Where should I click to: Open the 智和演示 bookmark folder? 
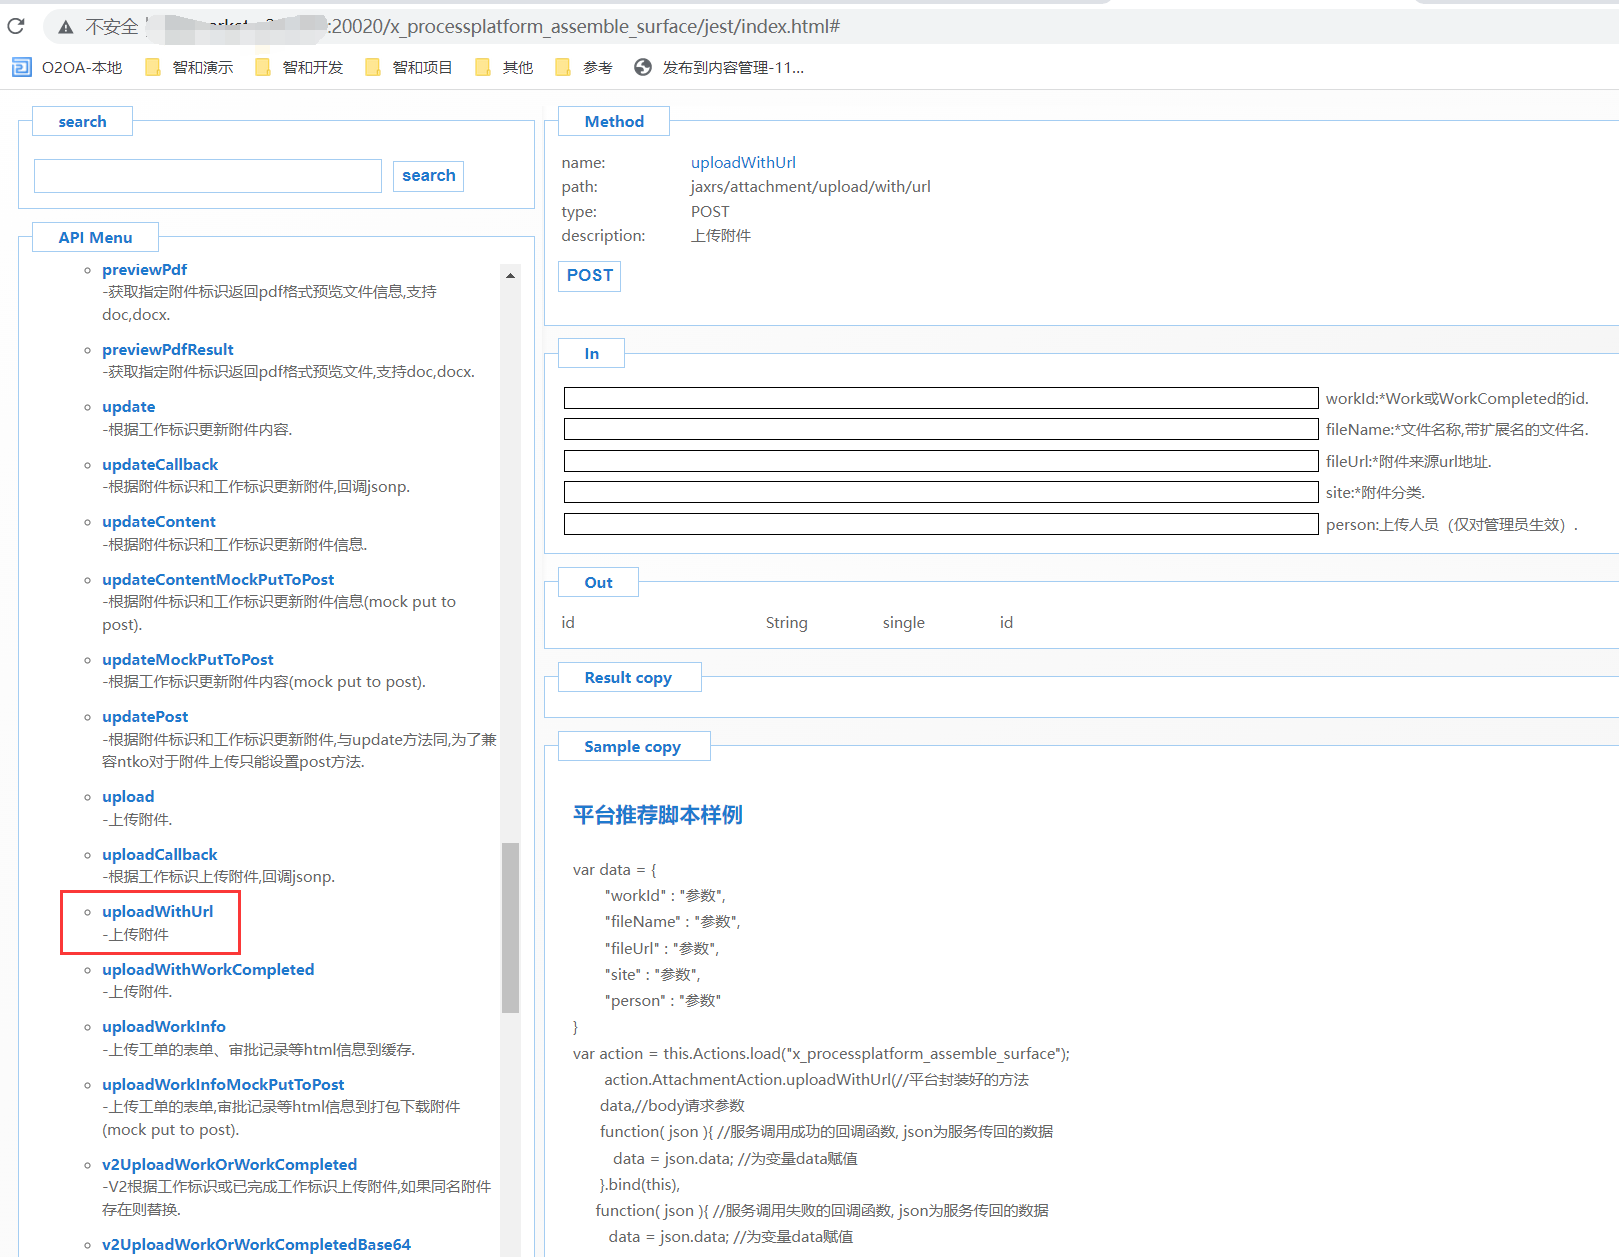click(x=190, y=67)
